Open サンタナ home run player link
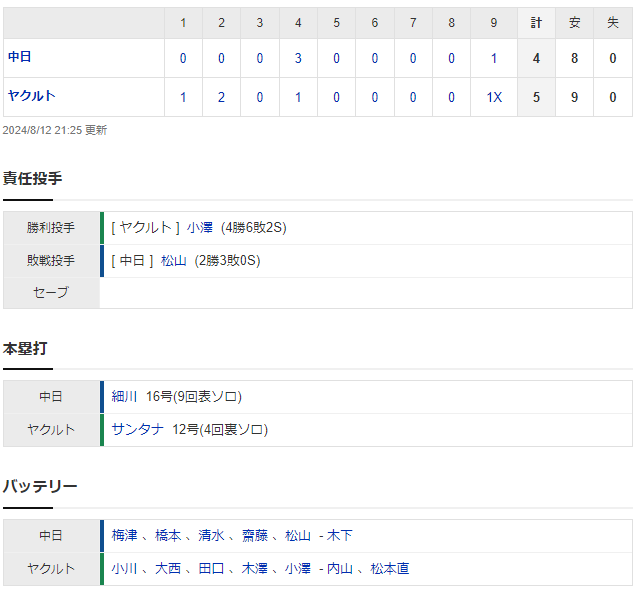 (137, 429)
